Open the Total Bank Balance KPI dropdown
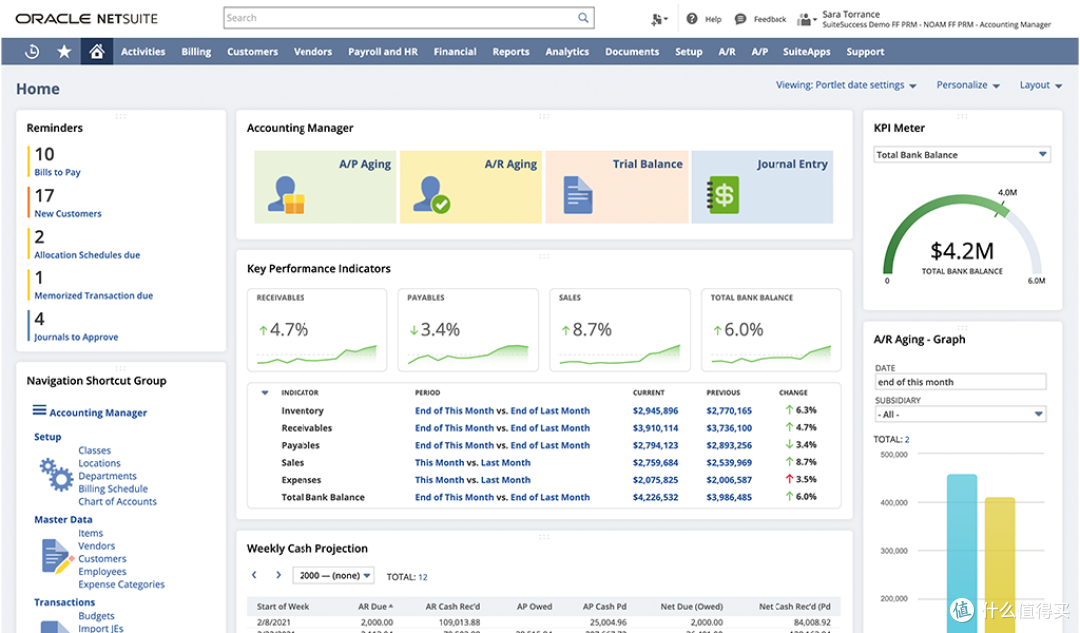This screenshot has height=633, width=1080. click(962, 155)
